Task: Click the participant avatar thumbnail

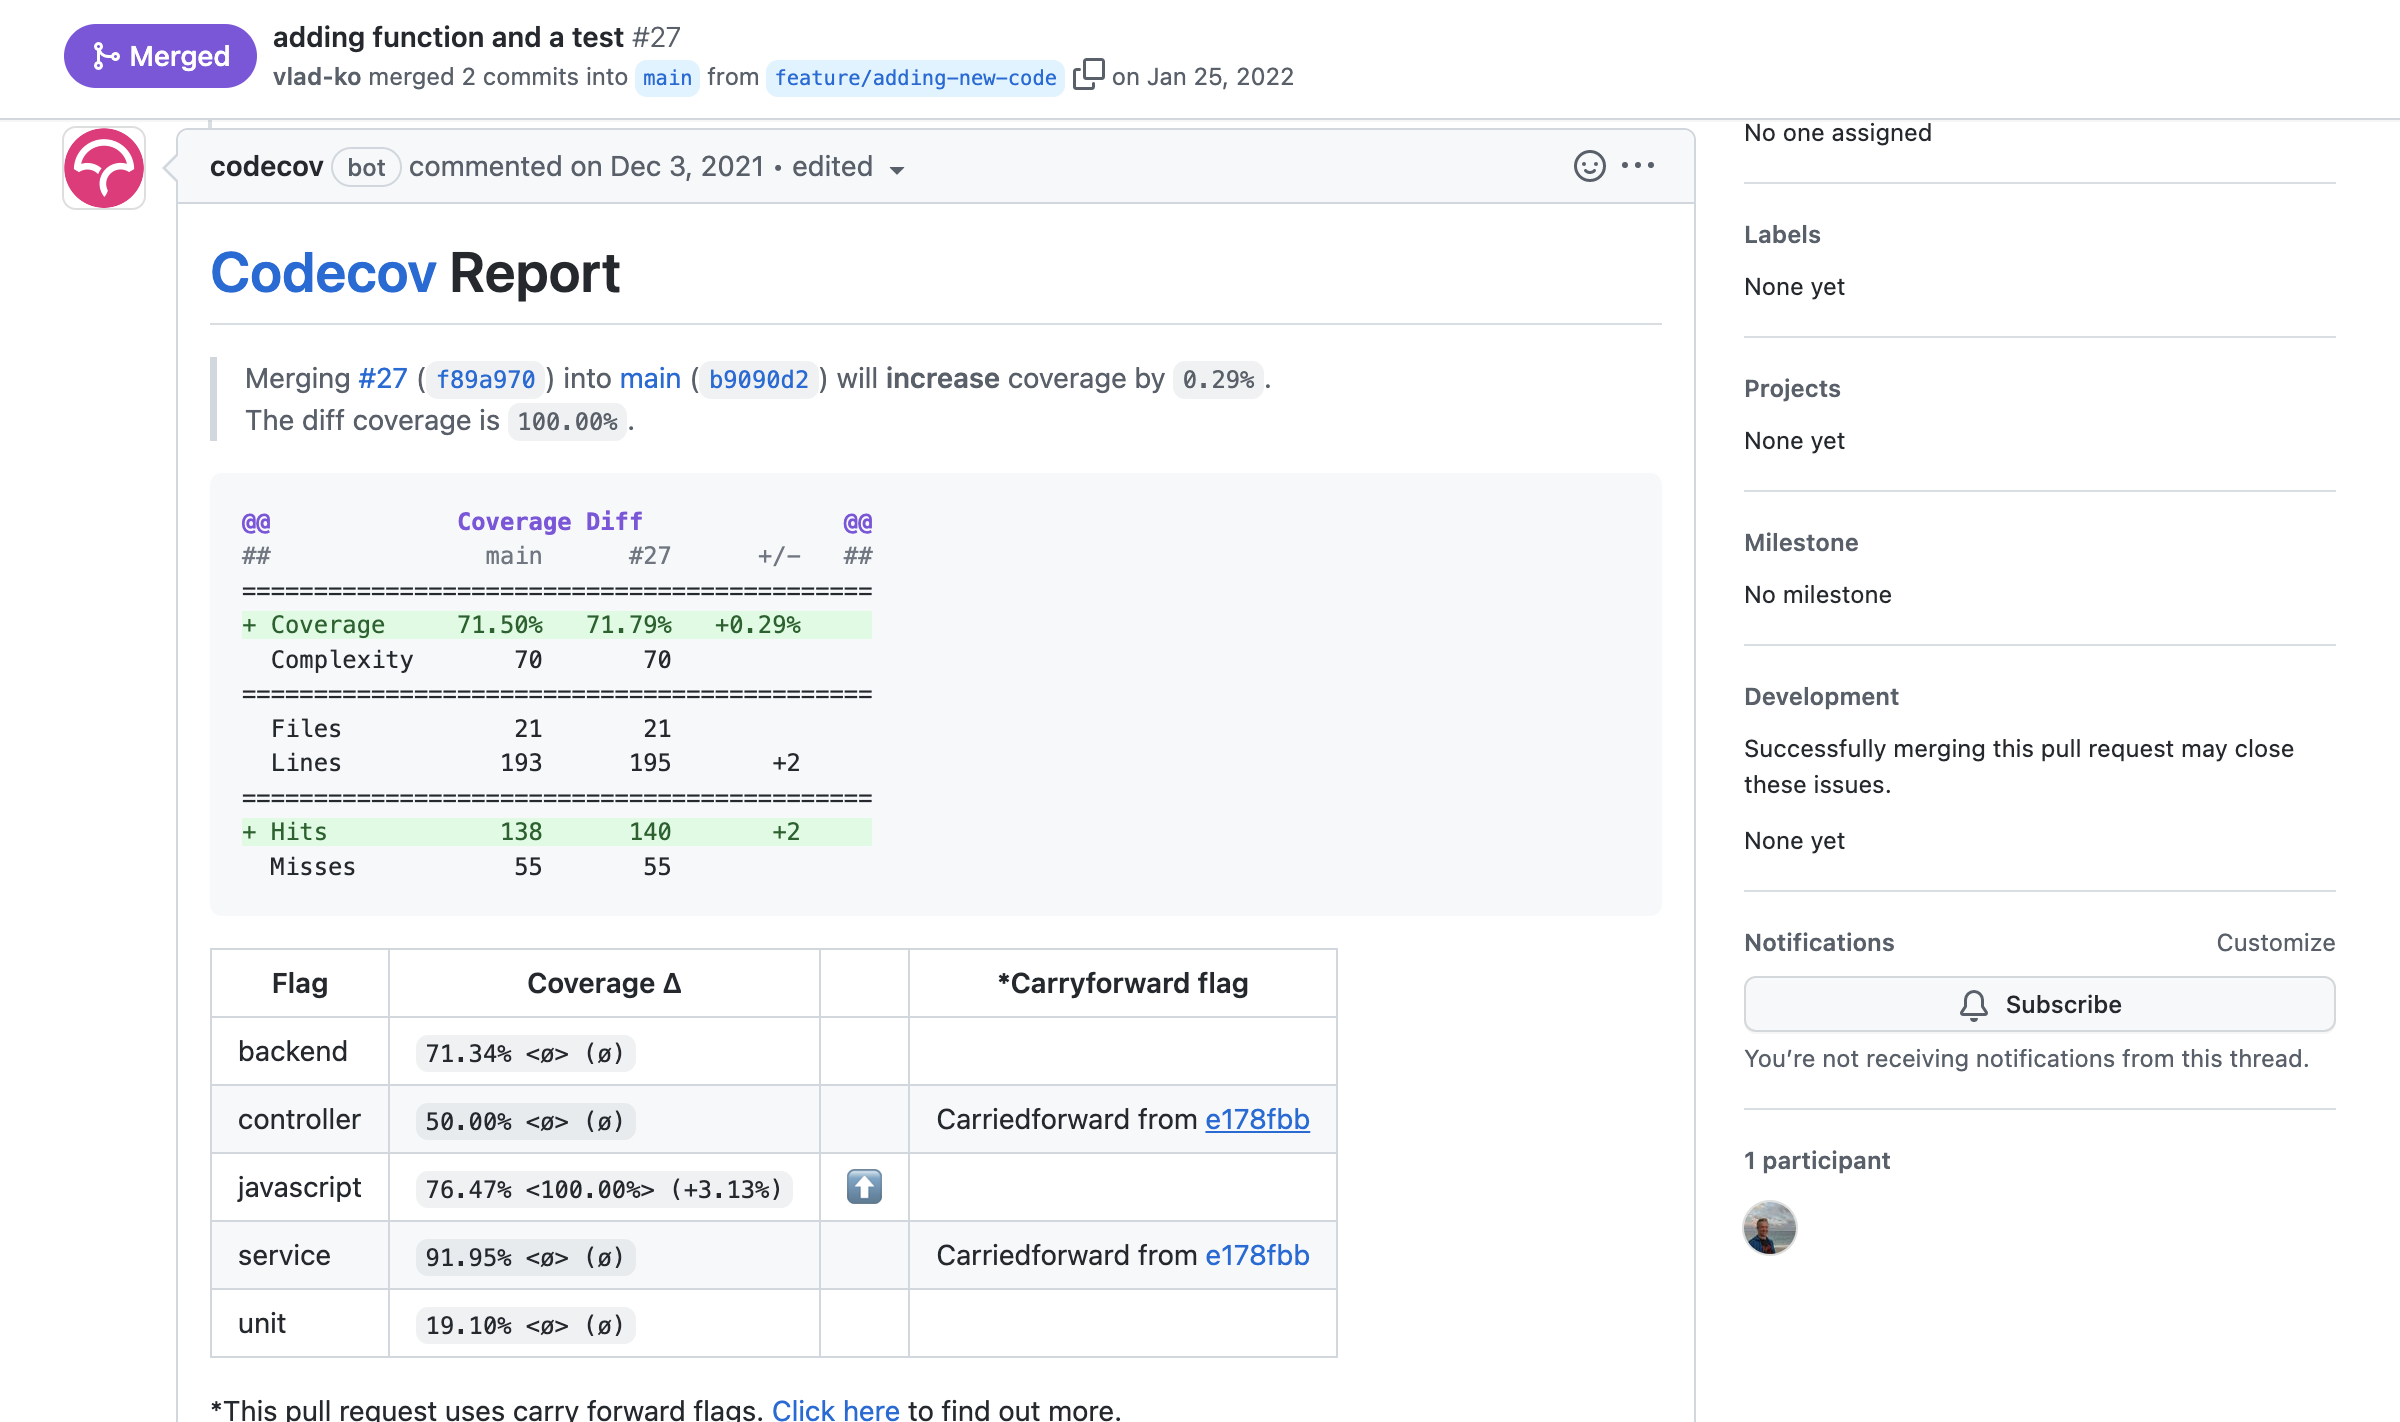Action: point(1770,1229)
